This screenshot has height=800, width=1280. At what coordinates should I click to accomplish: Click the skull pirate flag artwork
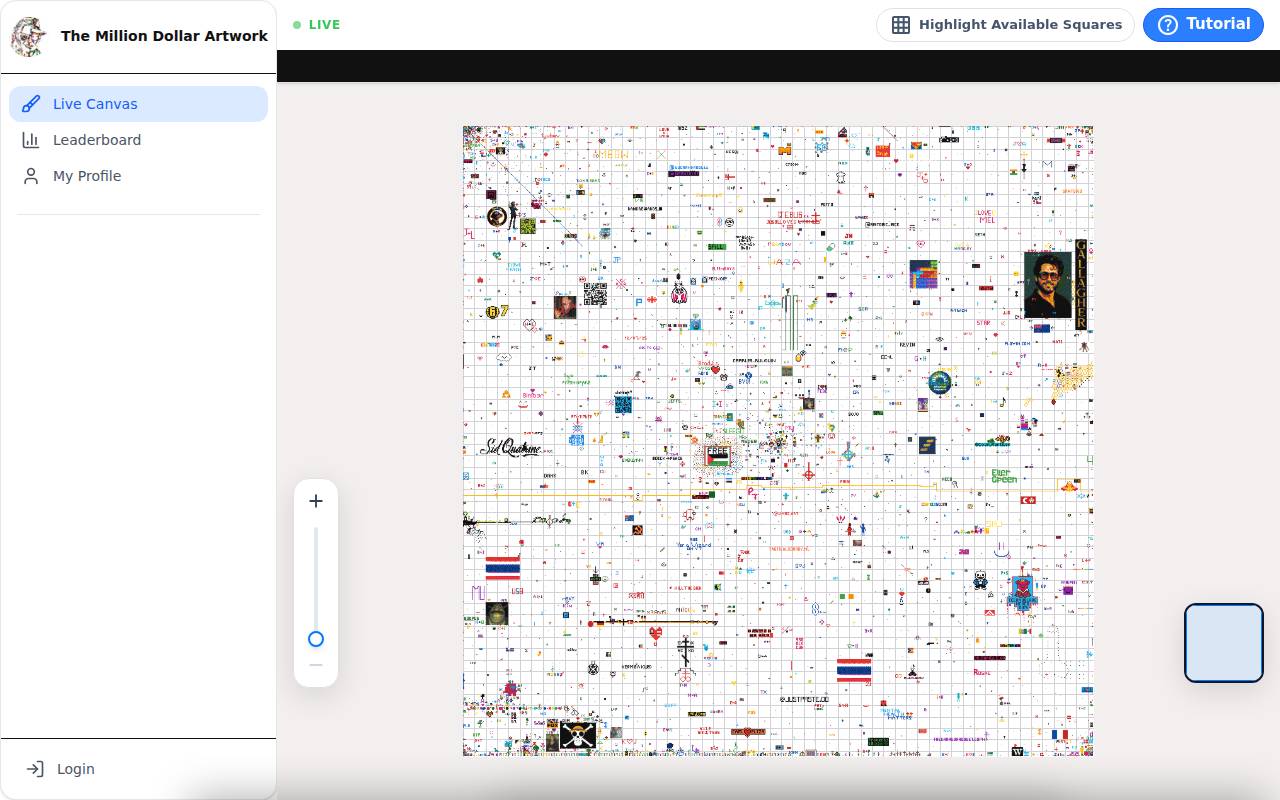578,736
